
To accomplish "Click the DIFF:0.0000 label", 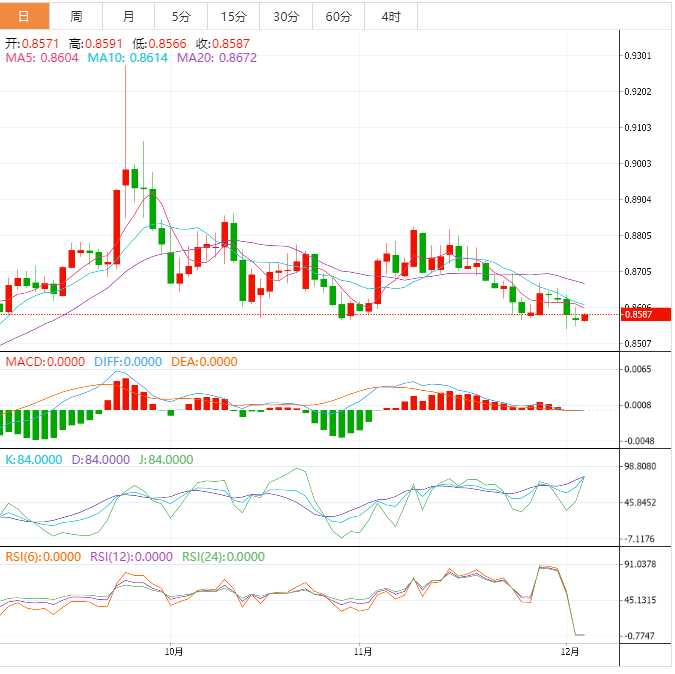I will click(128, 362).
